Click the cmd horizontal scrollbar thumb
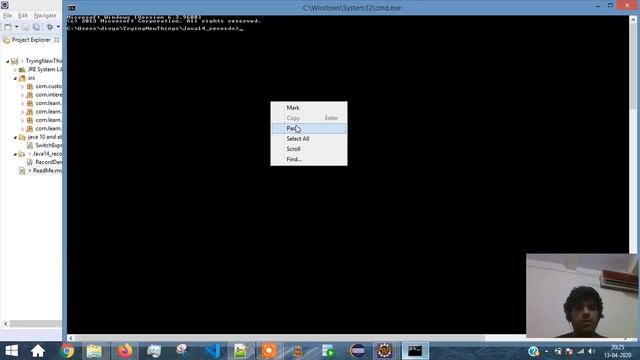Viewport: 640px width, 360px height. pos(280,338)
